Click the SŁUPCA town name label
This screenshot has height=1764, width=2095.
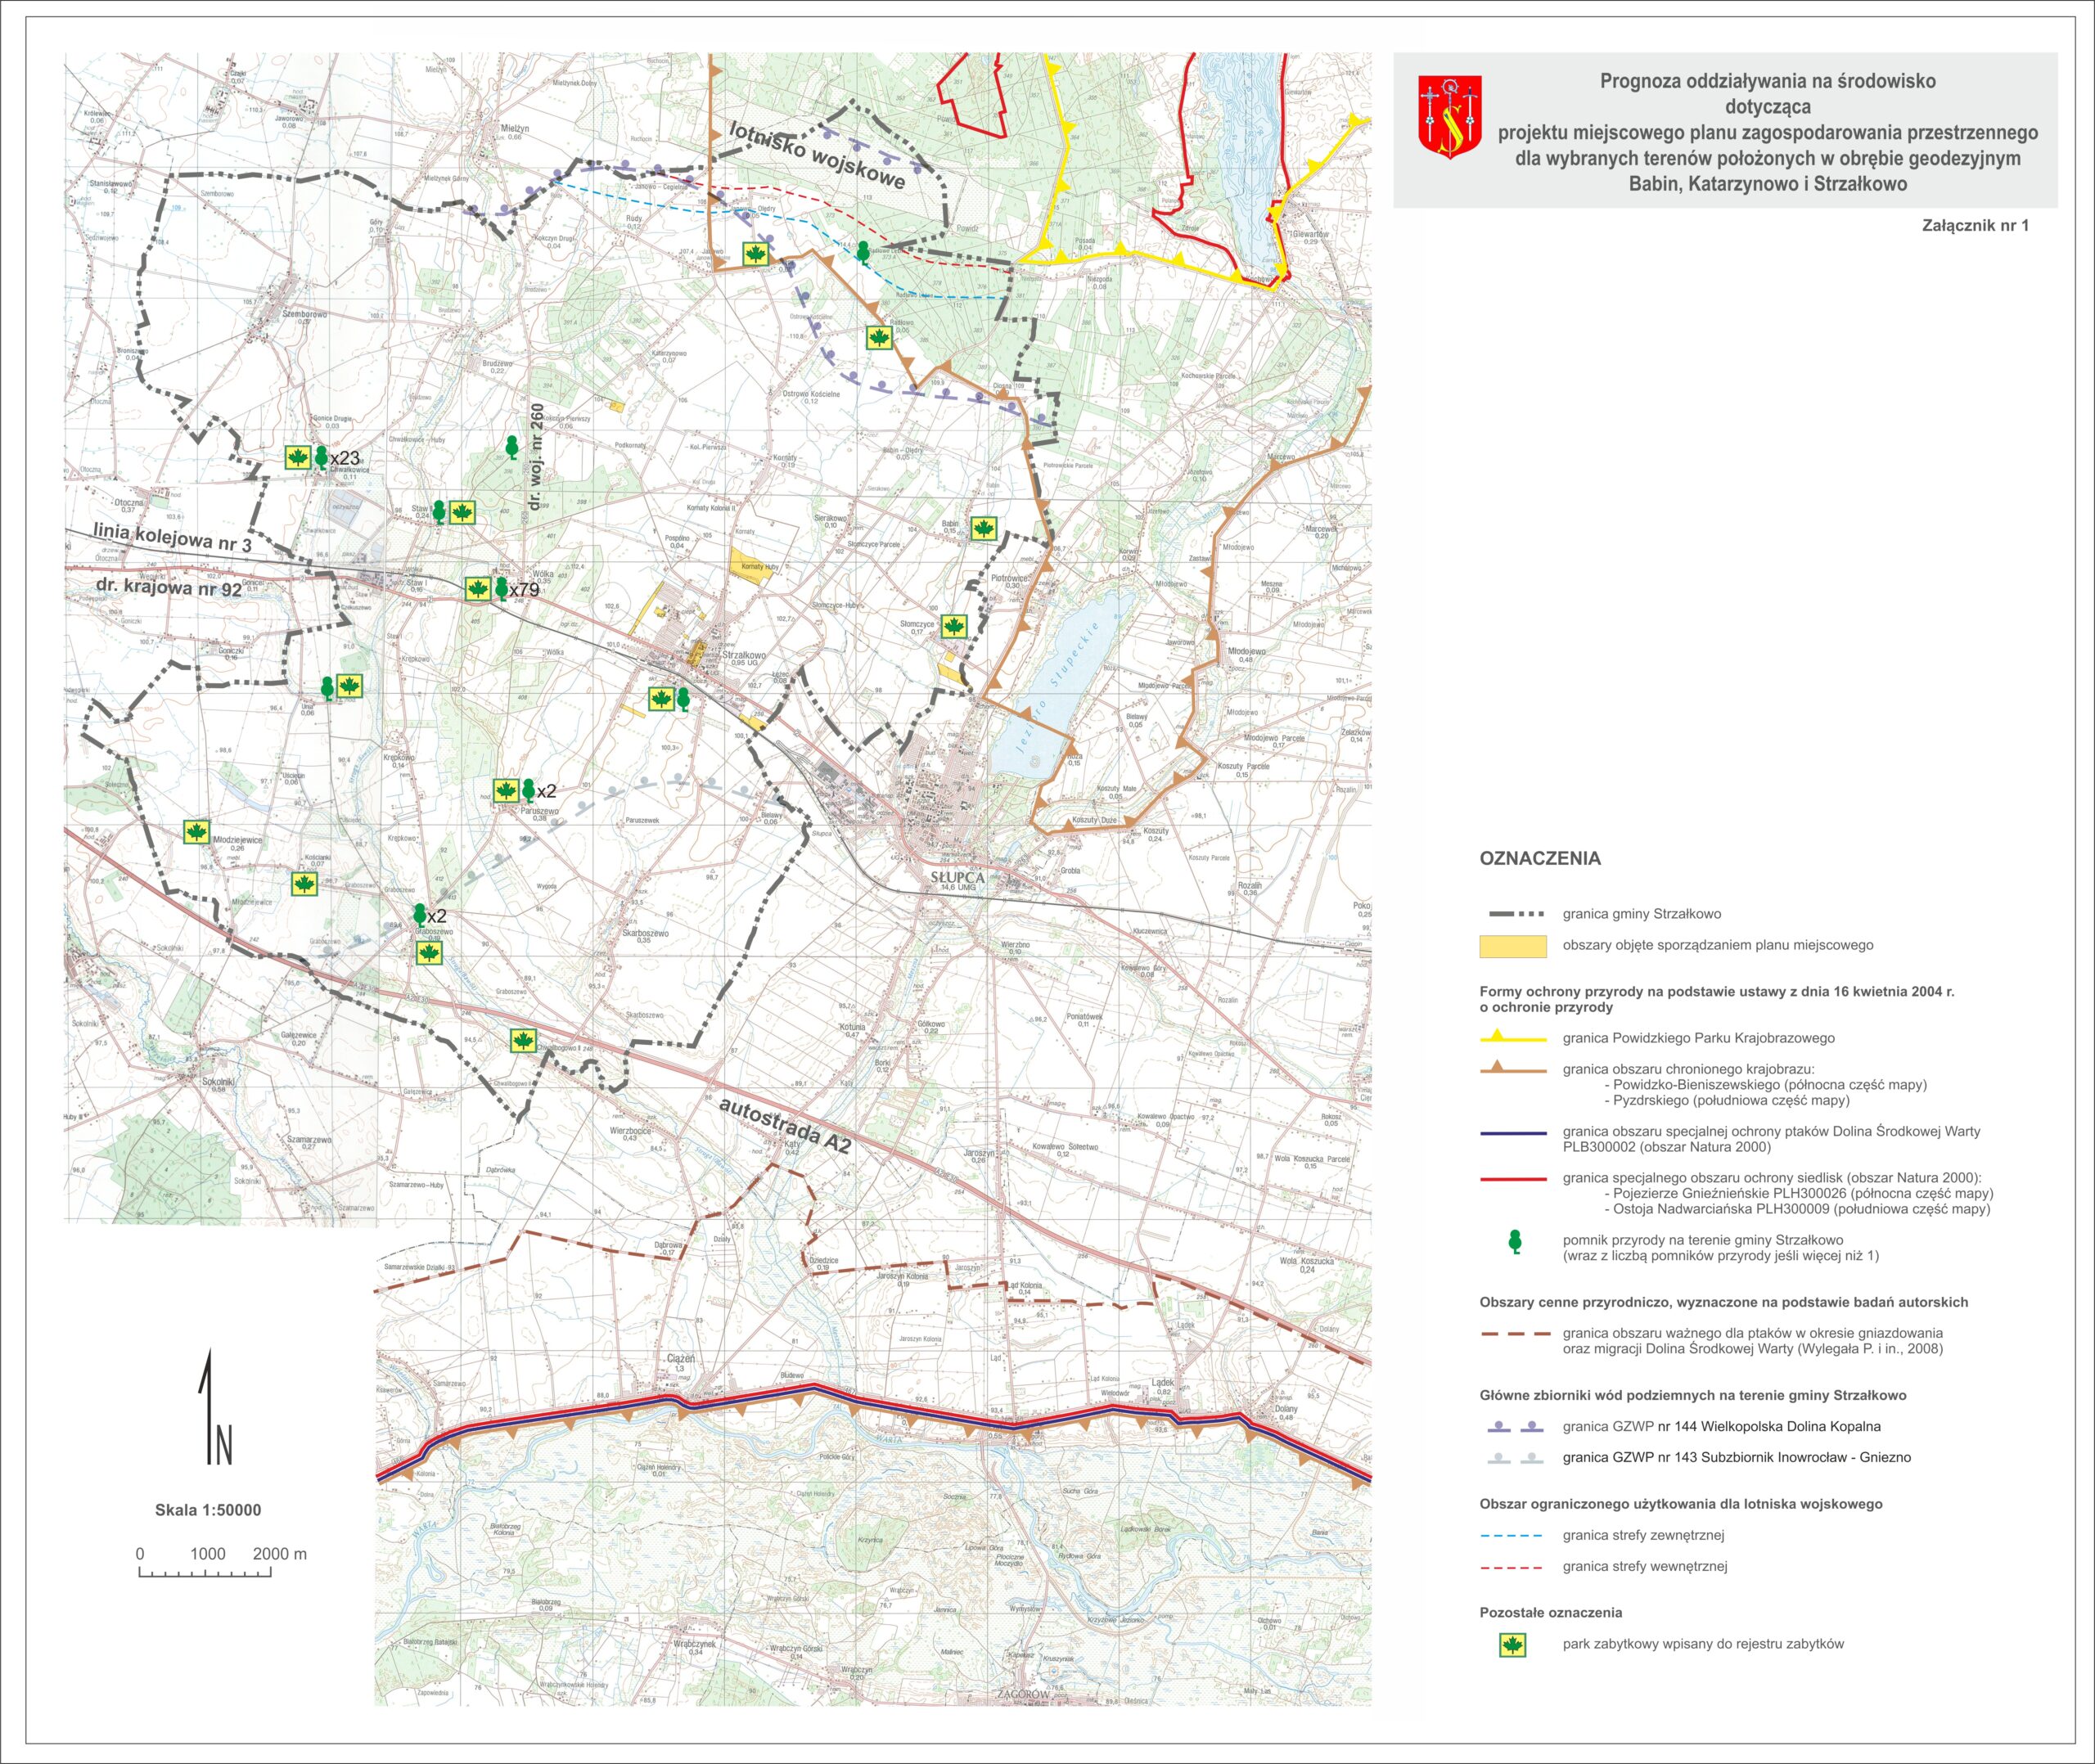pos(957,877)
